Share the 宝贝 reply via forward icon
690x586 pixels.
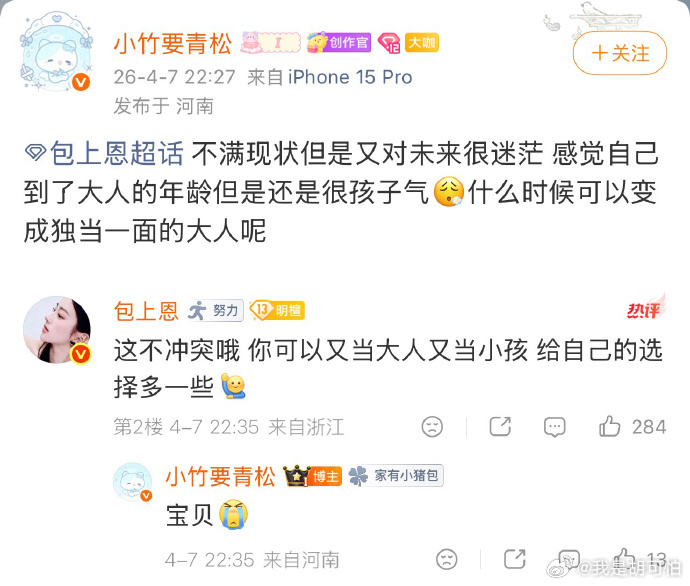tap(514, 559)
